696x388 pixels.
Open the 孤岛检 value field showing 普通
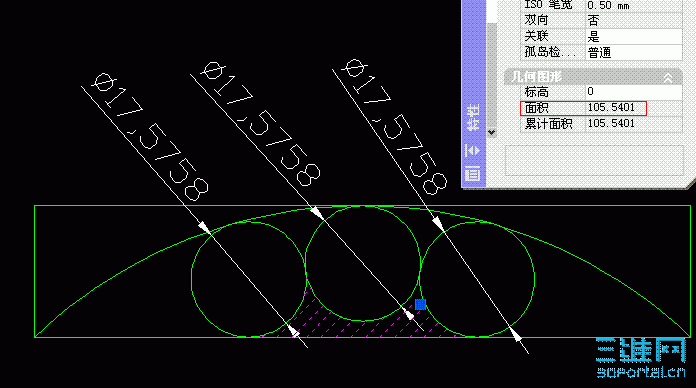point(633,52)
